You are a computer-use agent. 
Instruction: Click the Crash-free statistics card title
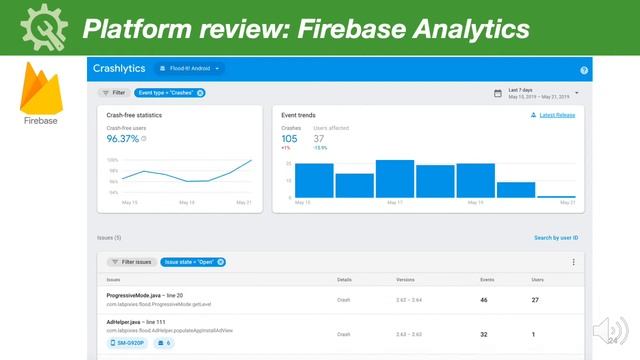[x=134, y=115]
